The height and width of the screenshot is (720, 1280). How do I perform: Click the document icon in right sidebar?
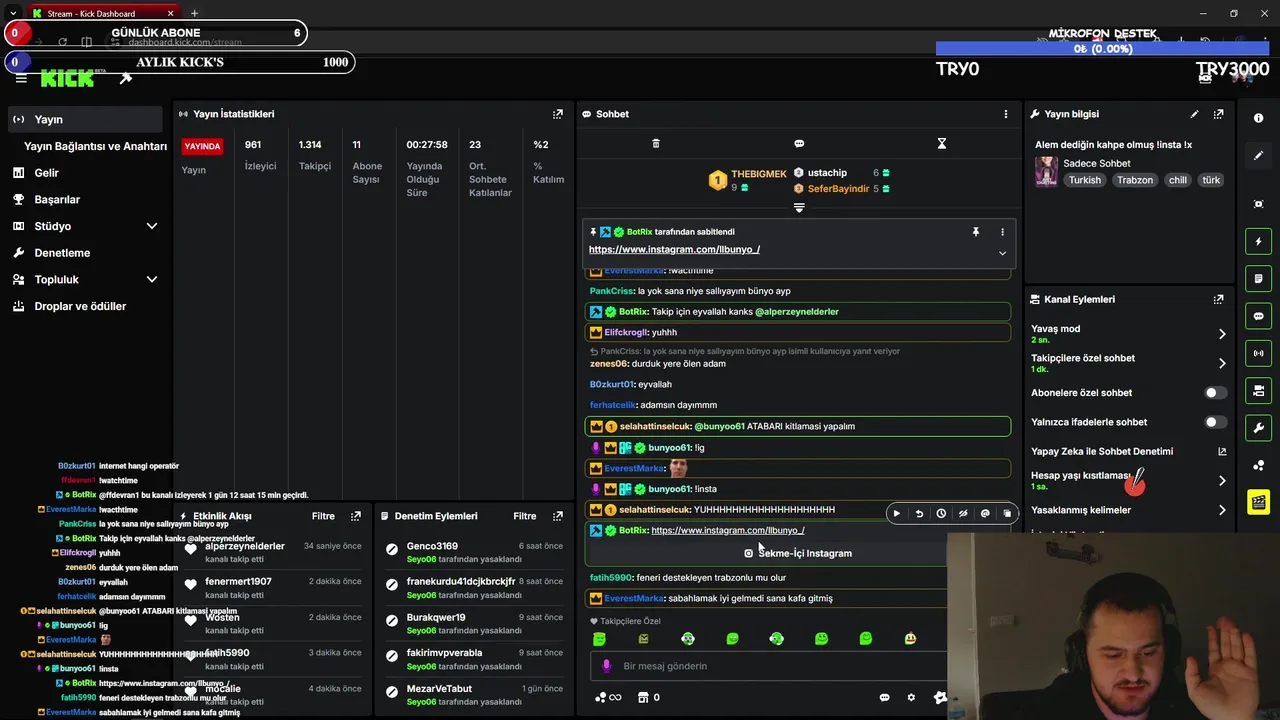(x=1258, y=278)
